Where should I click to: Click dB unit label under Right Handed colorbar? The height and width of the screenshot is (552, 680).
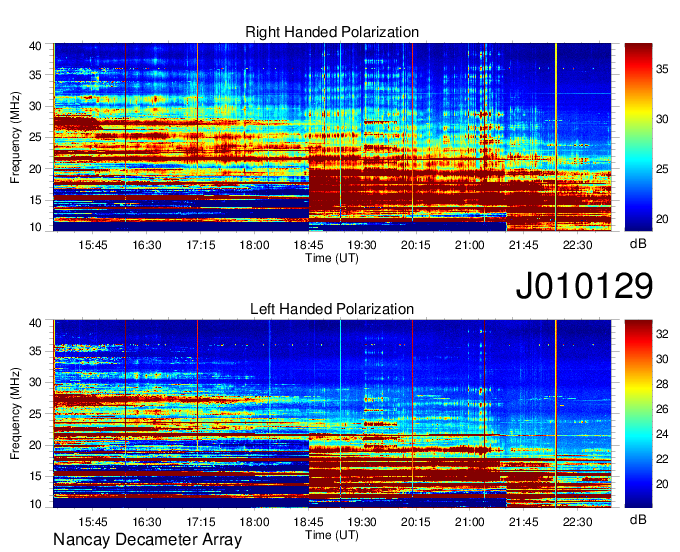point(638,244)
